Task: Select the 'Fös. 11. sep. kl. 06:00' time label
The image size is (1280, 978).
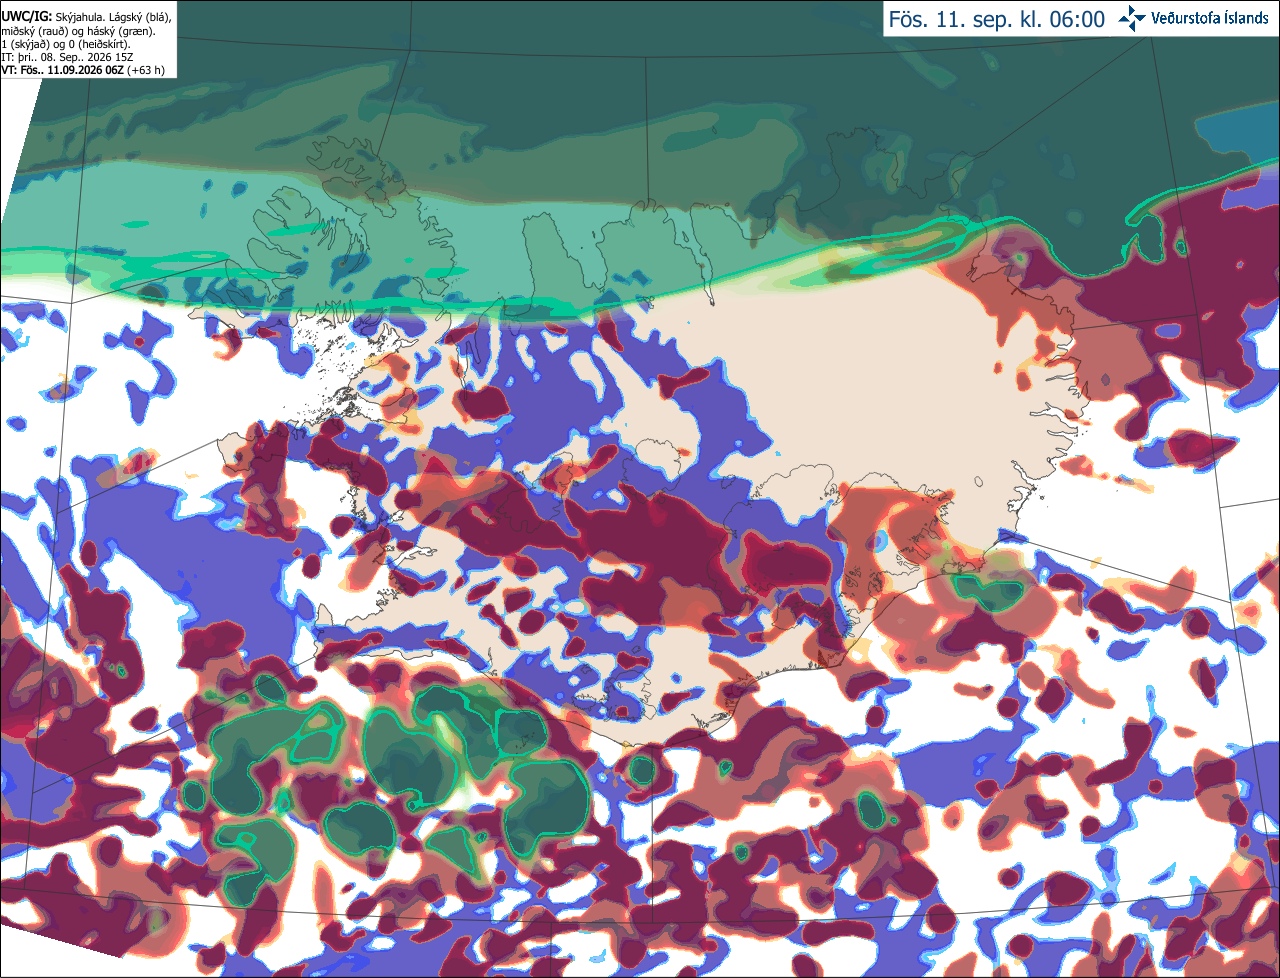Action: click(997, 19)
